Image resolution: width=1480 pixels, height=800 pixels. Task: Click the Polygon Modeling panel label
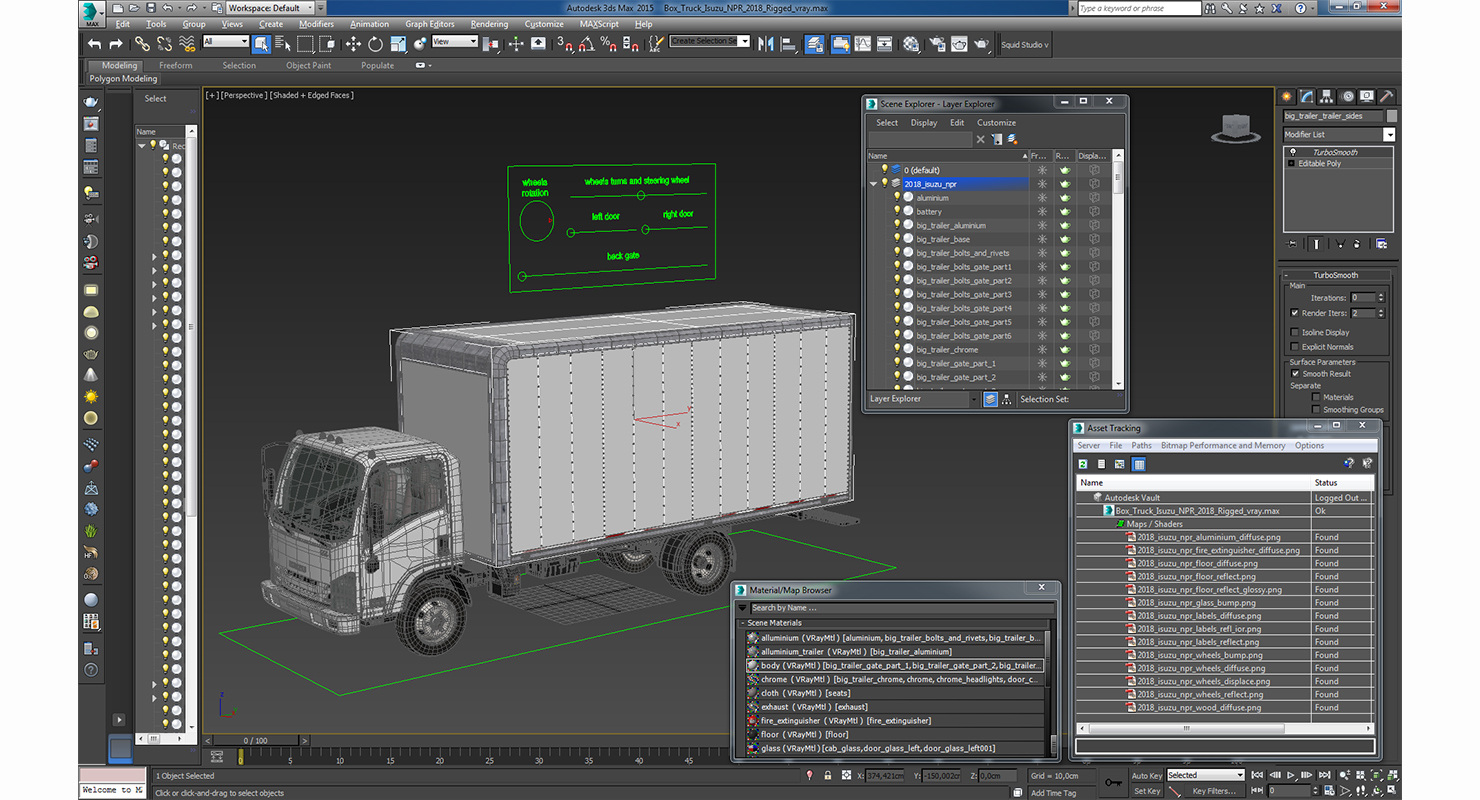click(x=123, y=79)
